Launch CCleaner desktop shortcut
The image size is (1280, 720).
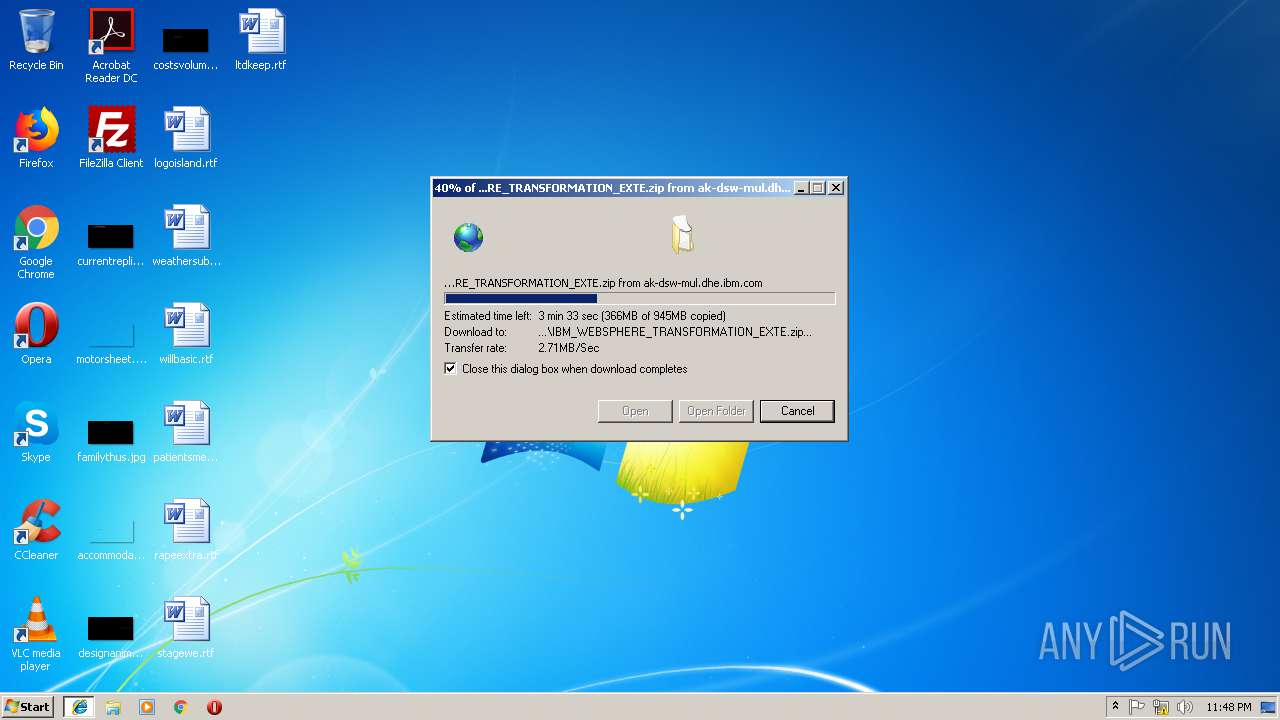[36, 530]
